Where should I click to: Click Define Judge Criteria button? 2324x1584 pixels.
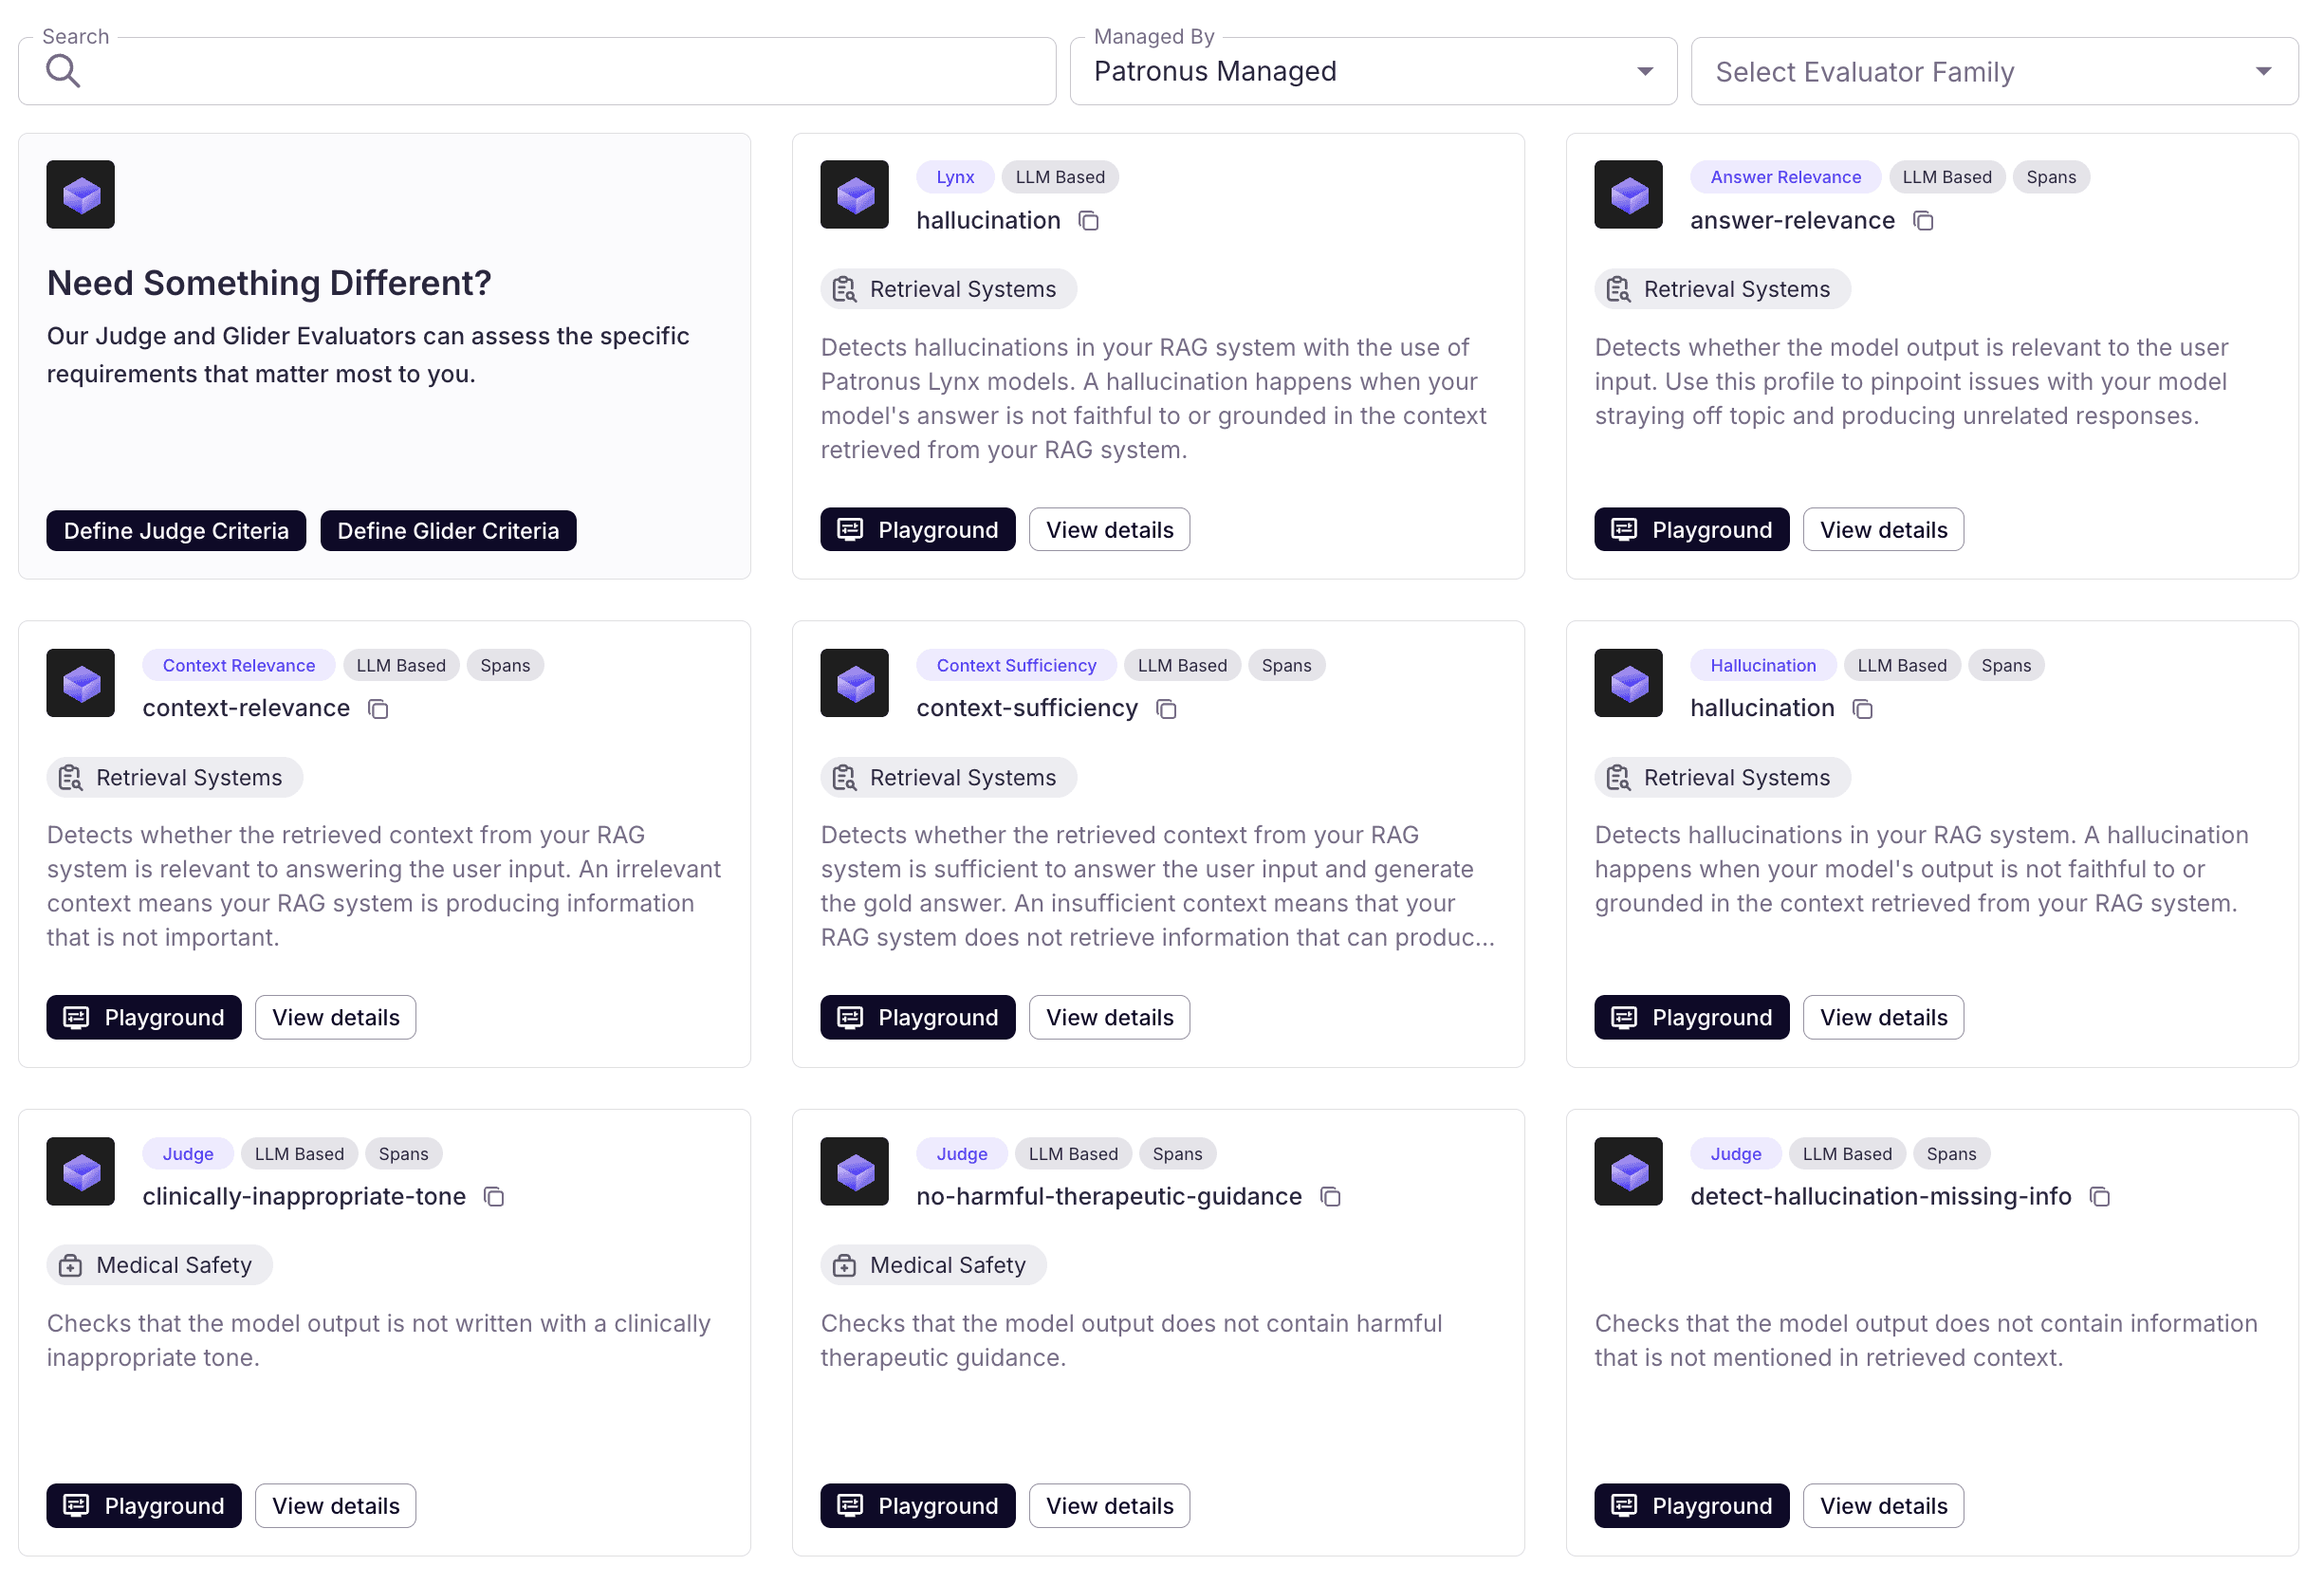tap(176, 531)
